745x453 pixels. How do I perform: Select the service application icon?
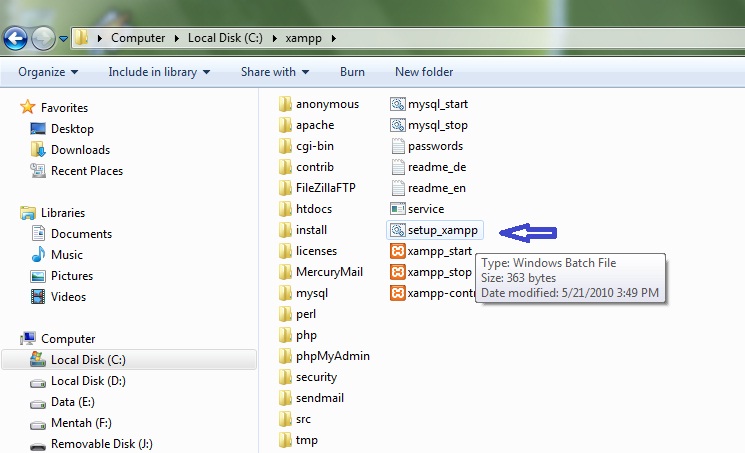coord(397,209)
